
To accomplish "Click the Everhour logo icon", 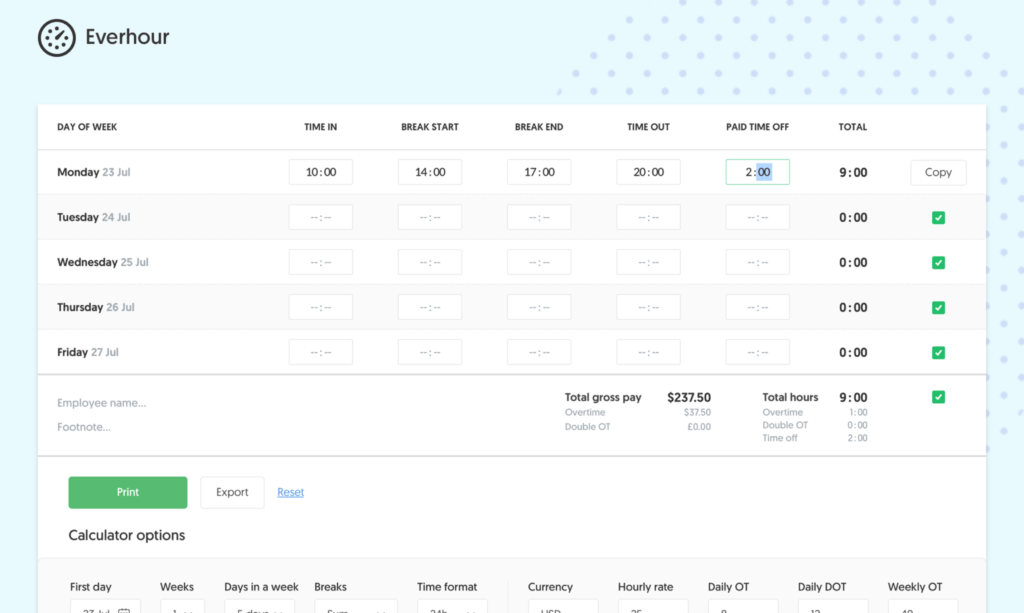I will [x=57, y=37].
